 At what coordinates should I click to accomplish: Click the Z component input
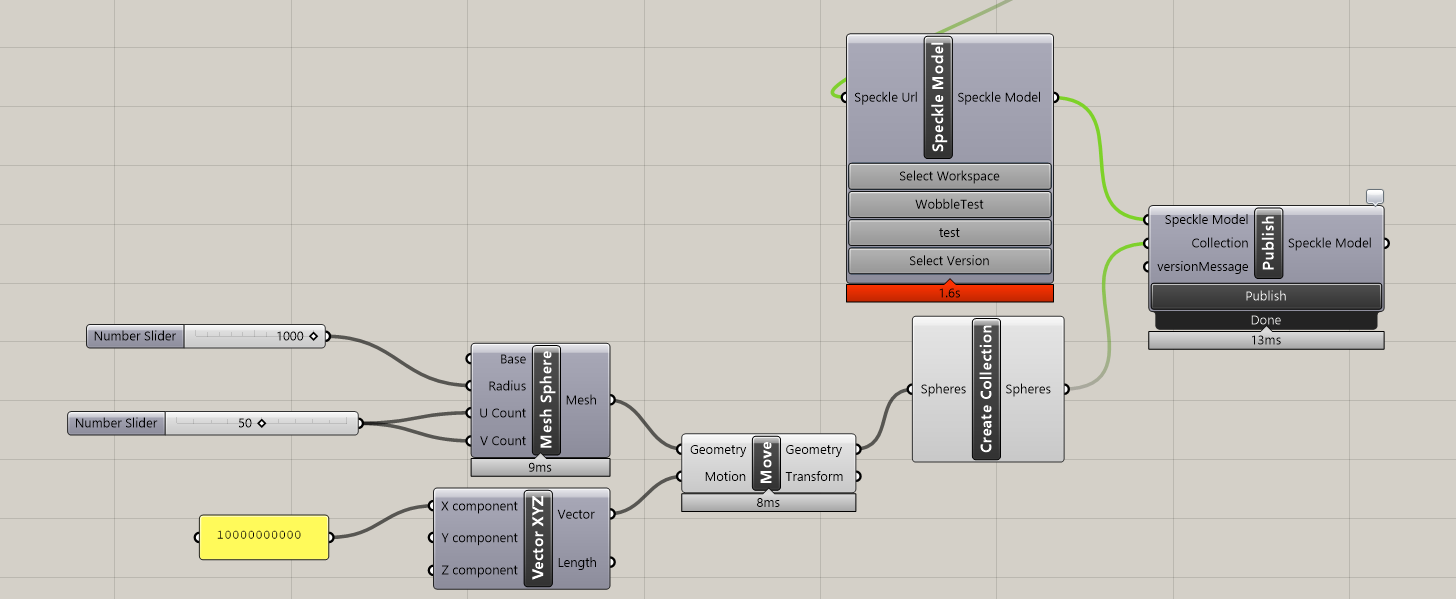(479, 570)
